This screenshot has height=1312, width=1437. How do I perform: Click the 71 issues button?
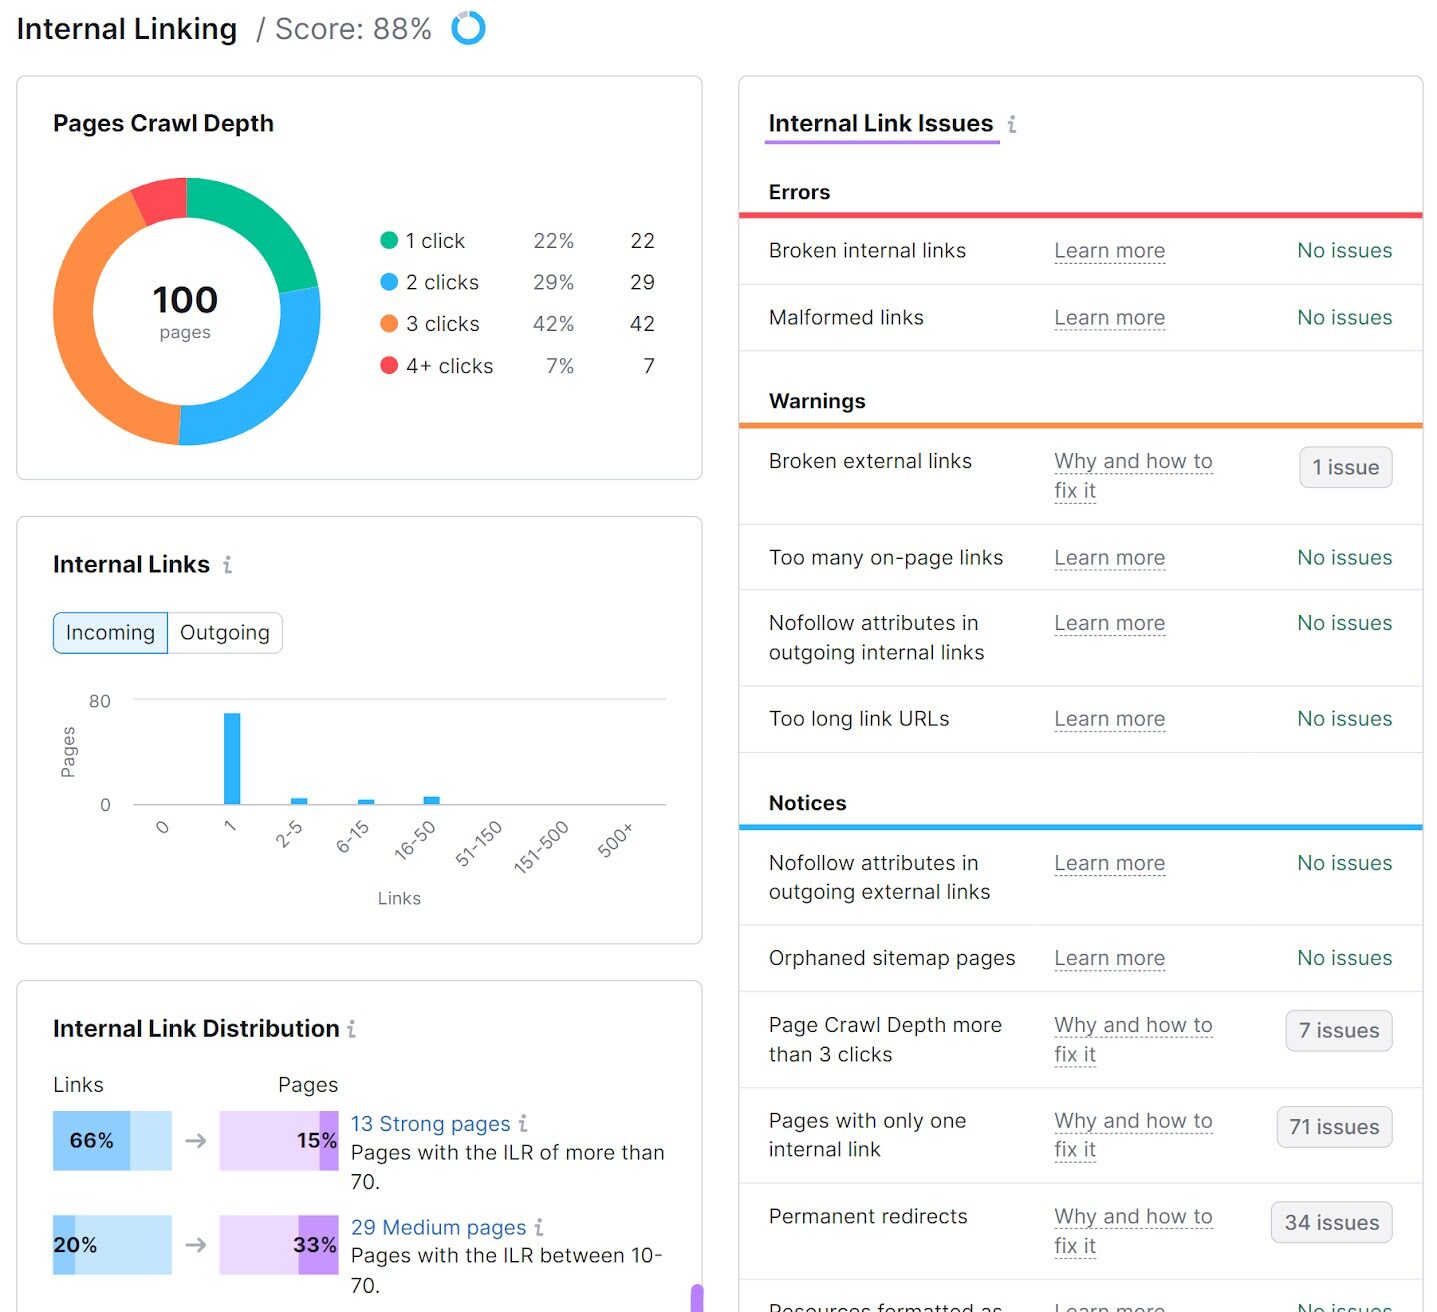[1334, 1127]
